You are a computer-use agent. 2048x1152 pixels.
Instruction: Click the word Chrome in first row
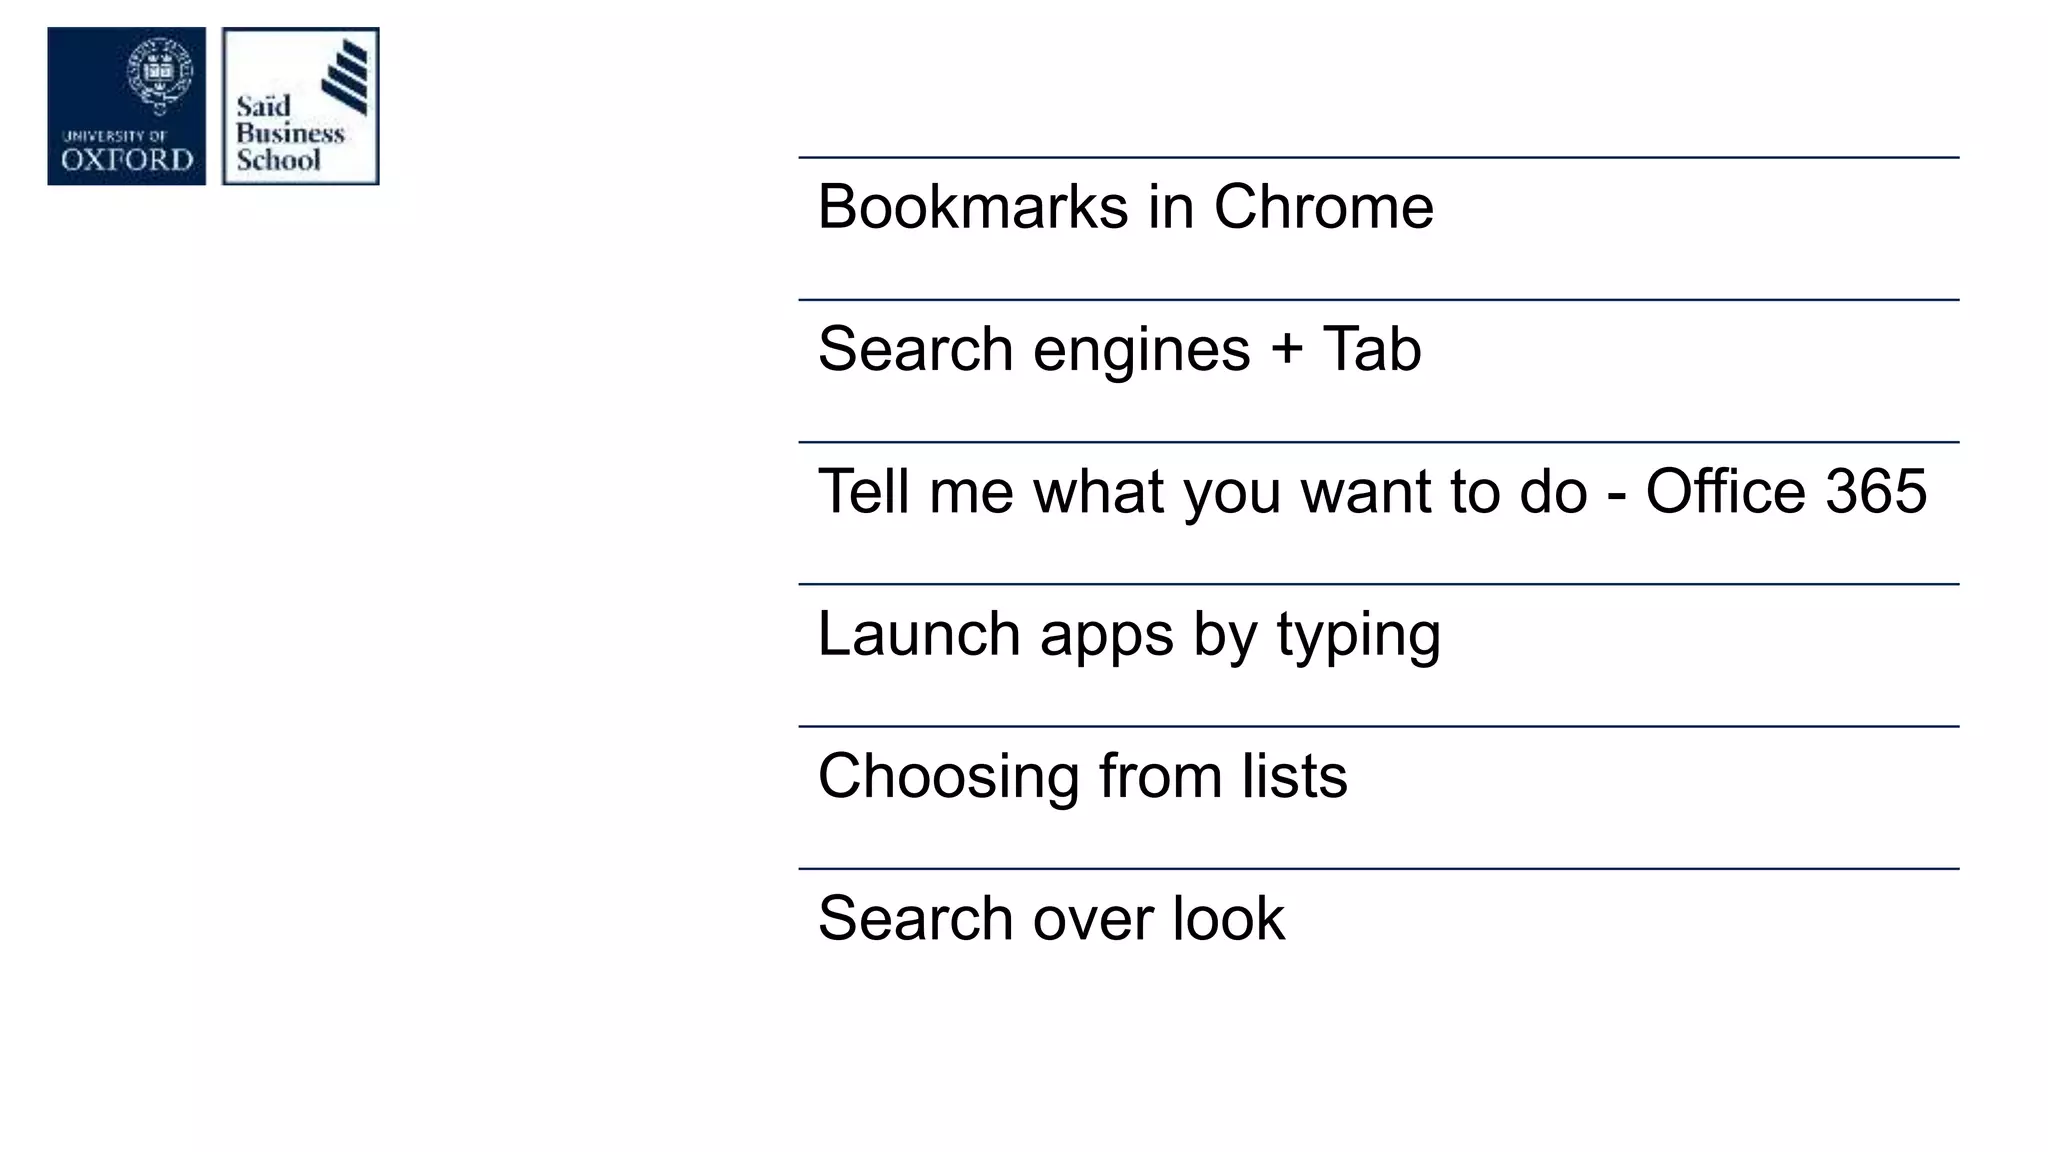(1323, 207)
